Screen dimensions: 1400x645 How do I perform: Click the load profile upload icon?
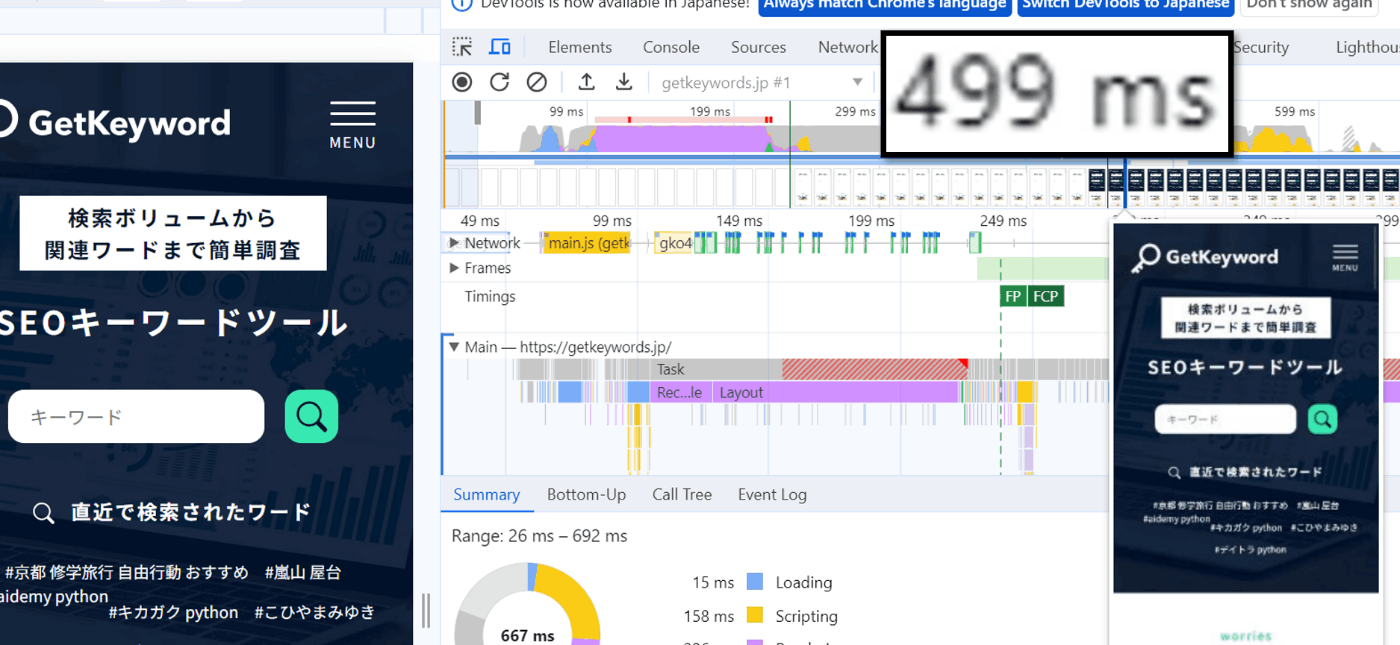point(587,82)
